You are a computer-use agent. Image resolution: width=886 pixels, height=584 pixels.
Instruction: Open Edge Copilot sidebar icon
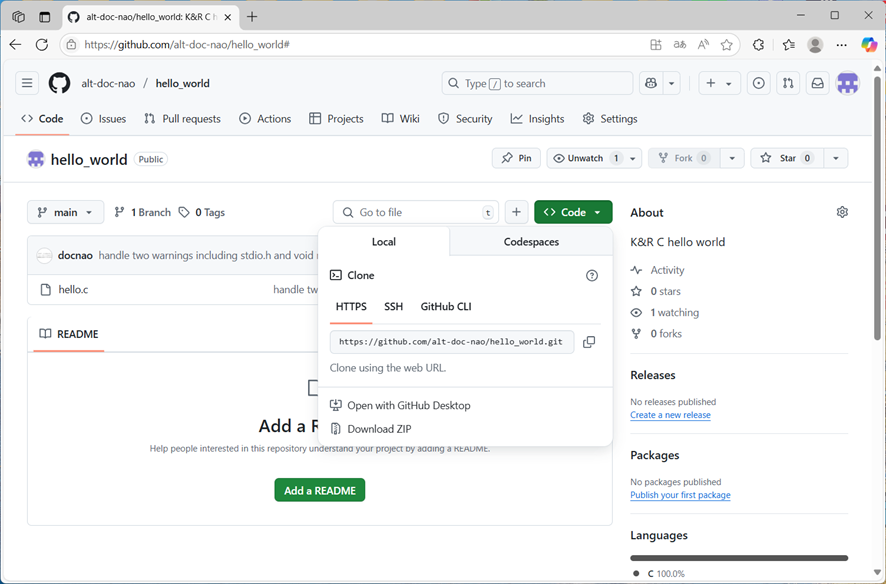[x=868, y=45]
